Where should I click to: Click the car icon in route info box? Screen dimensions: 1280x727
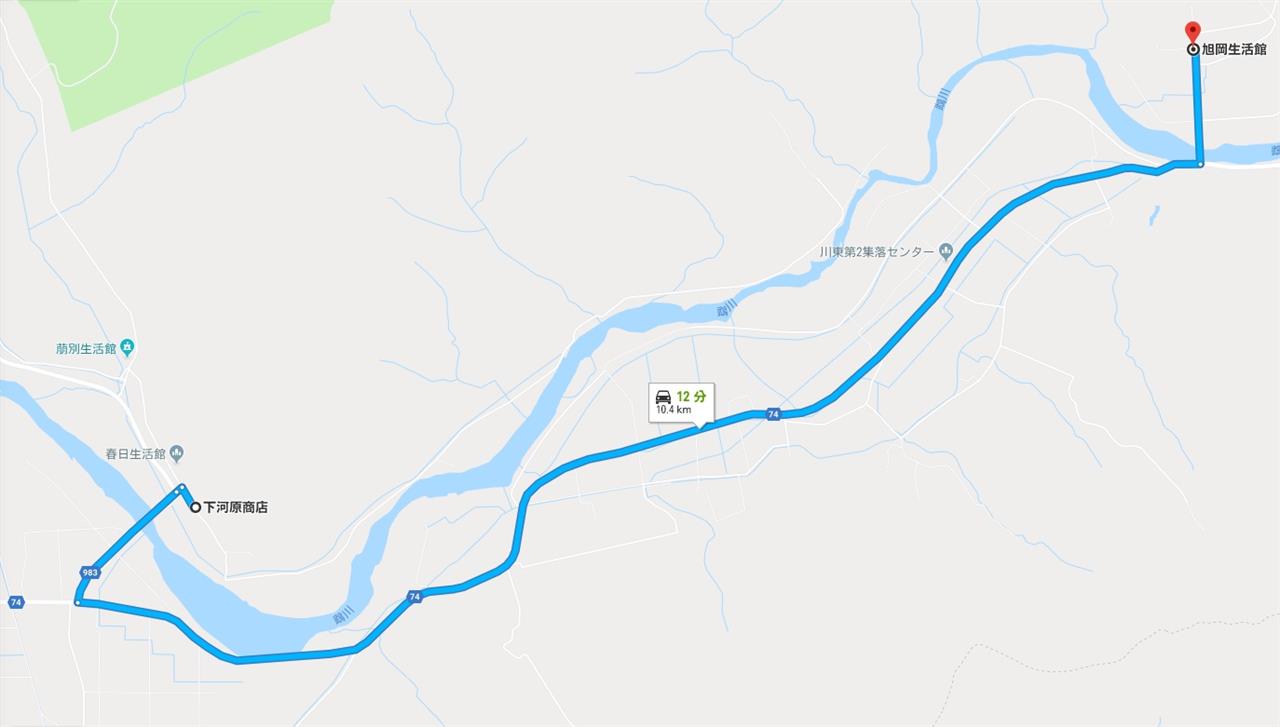click(x=664, y=396)
